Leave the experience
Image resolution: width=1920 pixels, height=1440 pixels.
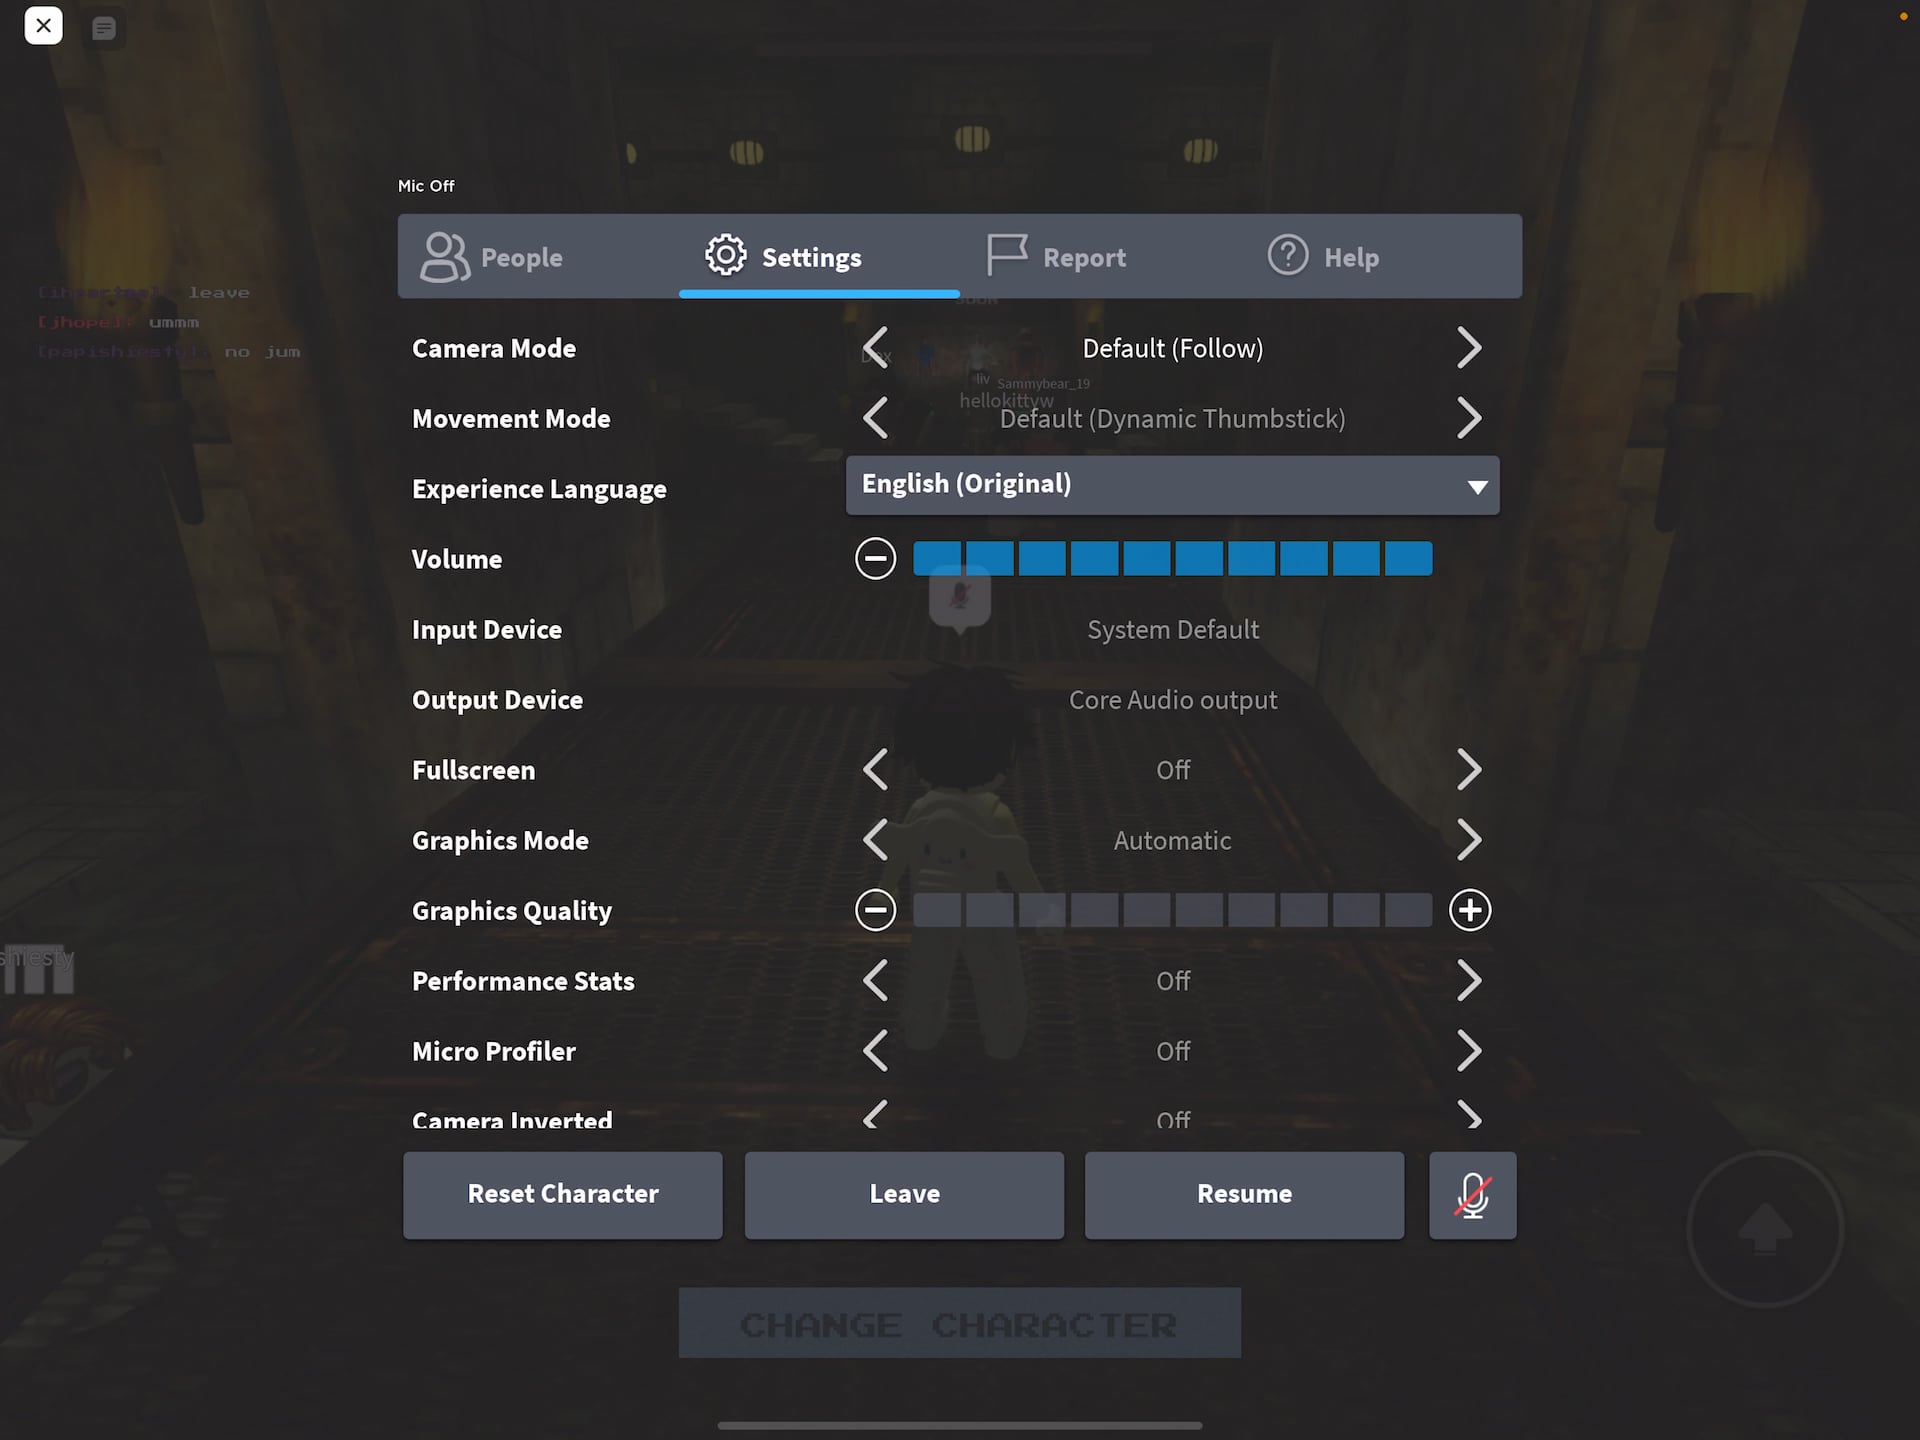(904, 1195)
